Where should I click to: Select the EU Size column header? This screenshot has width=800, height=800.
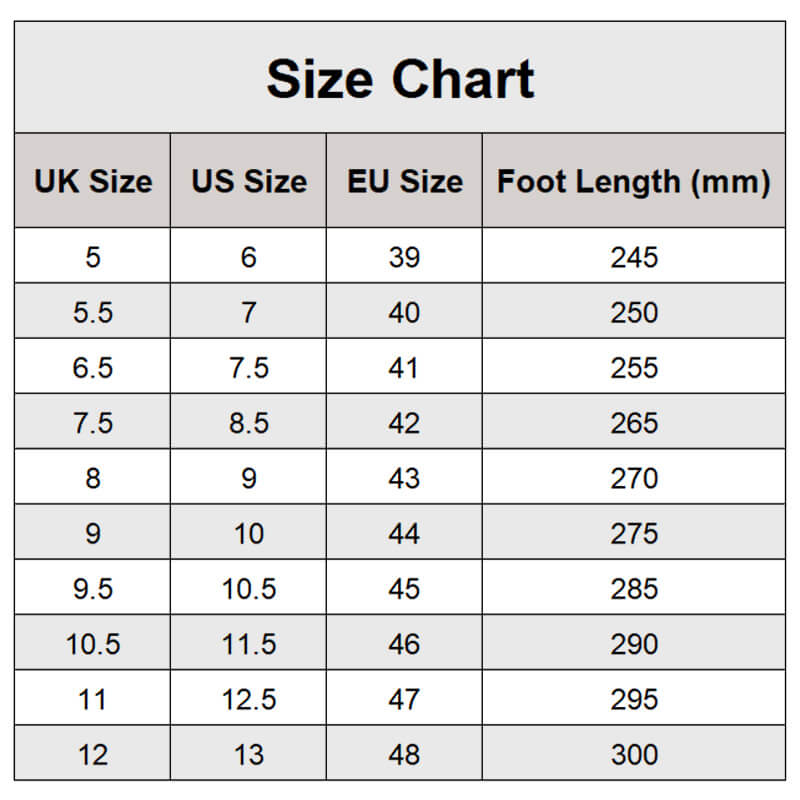(x=405, y=182)
